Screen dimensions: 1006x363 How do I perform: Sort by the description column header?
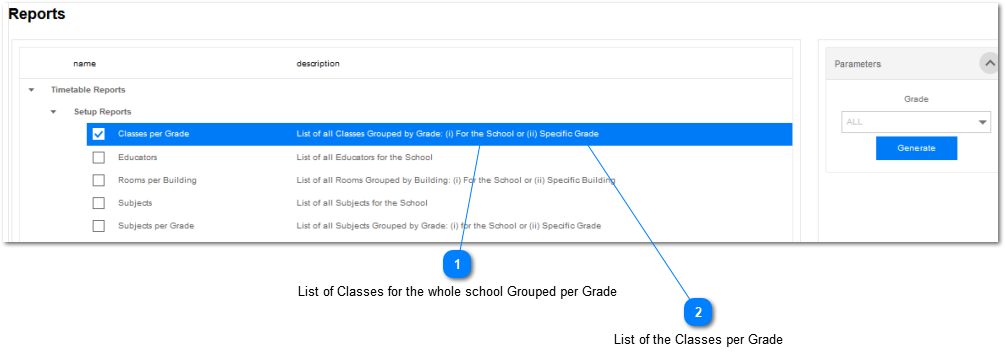click(x=318, y=64)
